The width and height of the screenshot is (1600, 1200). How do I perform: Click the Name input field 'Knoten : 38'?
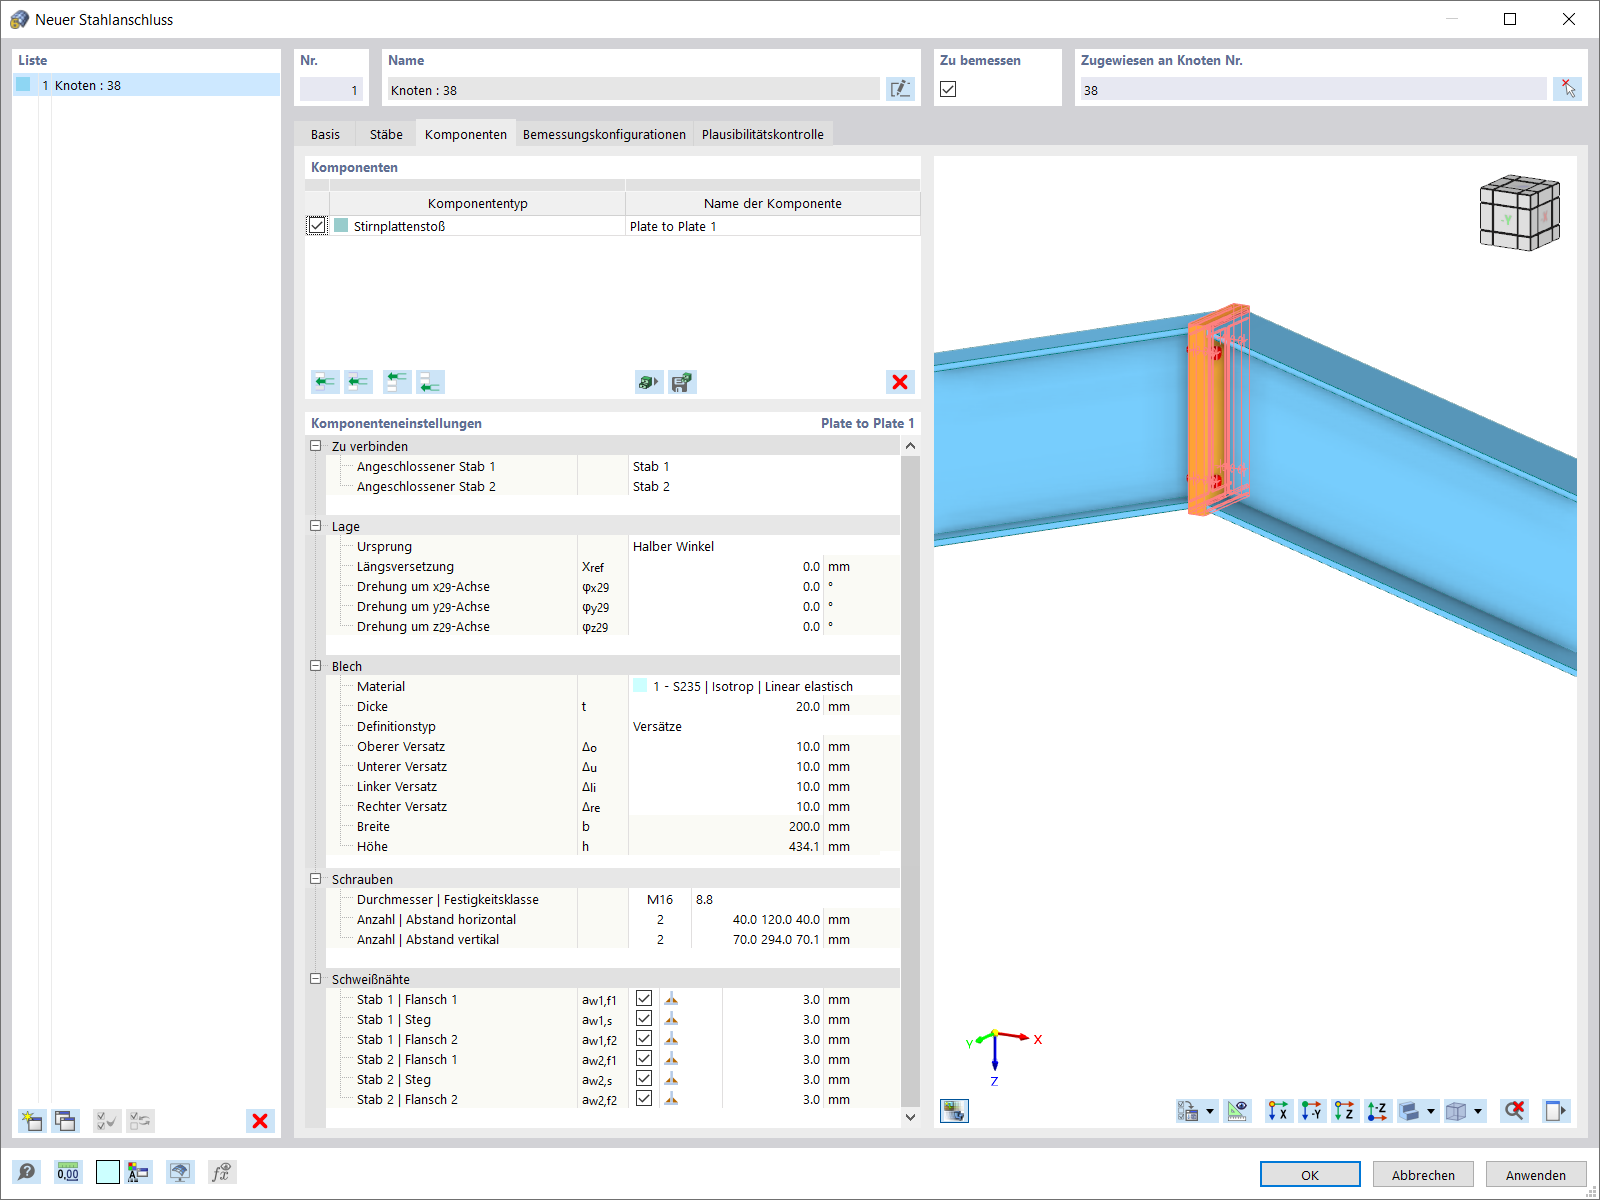[x=634, y=89]
